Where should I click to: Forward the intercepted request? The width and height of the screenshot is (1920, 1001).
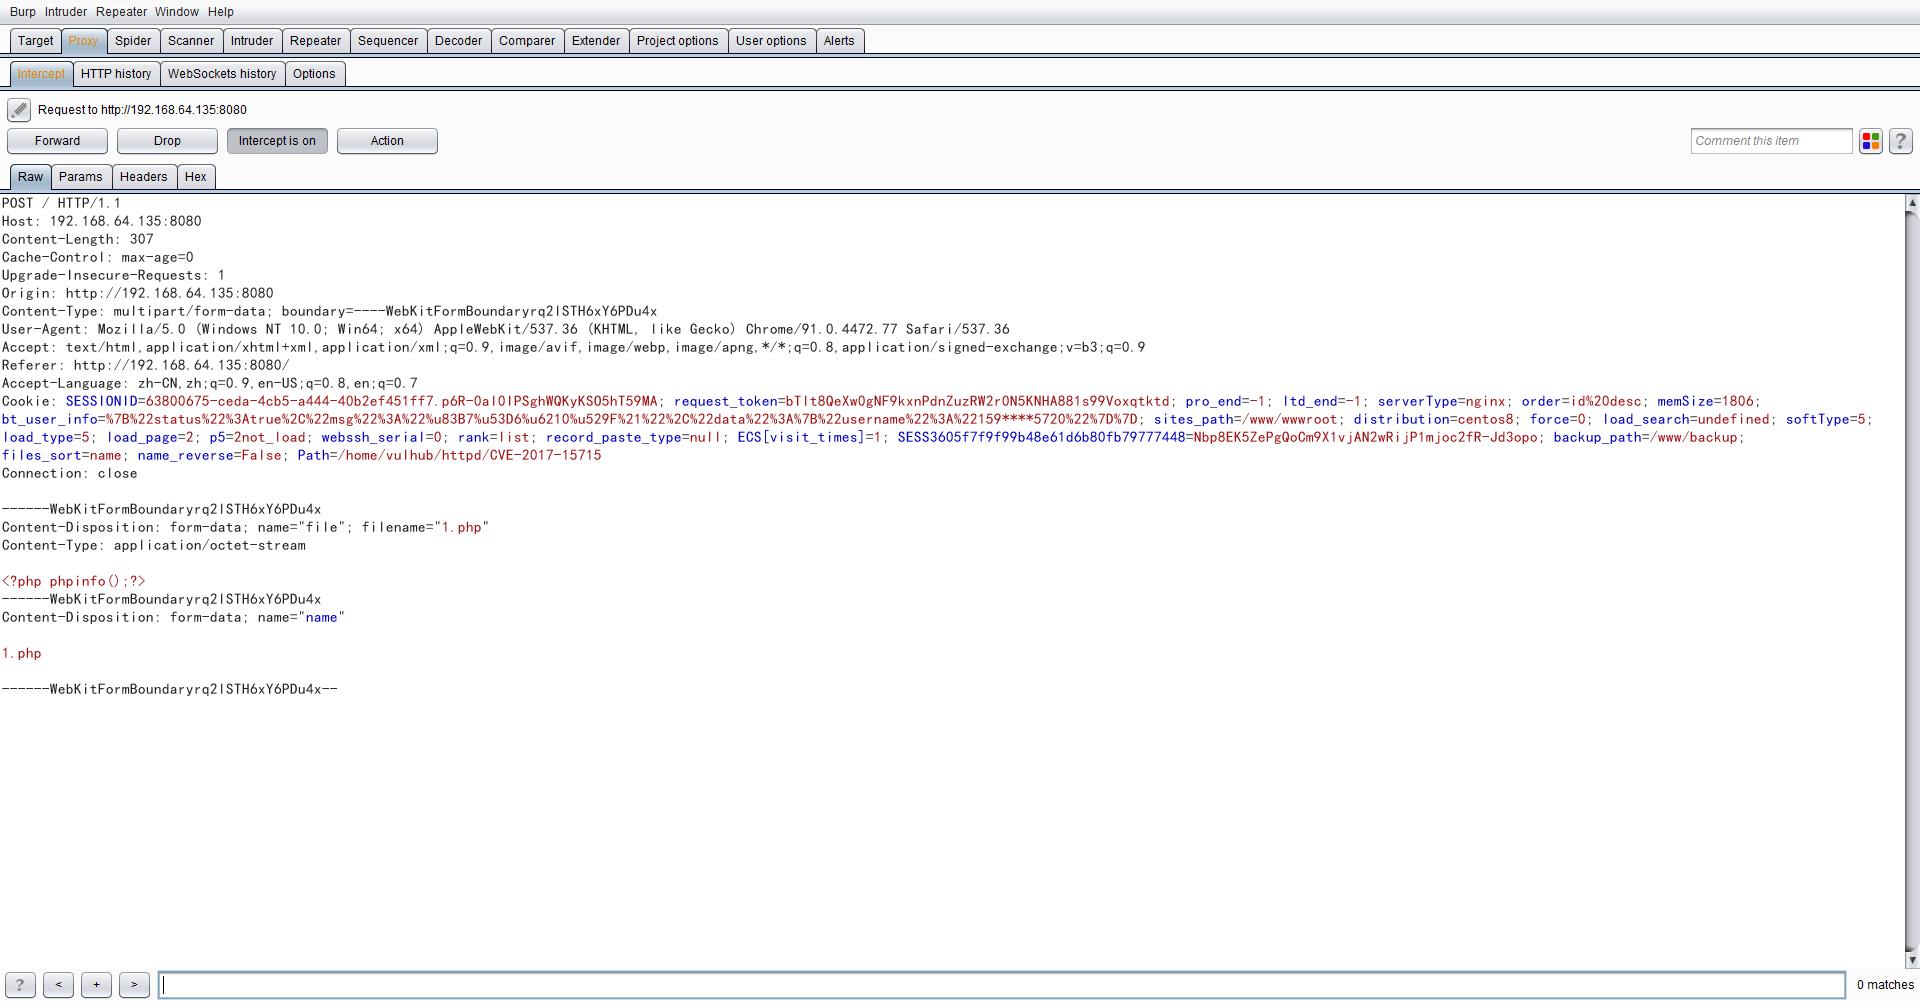[57, 141]
